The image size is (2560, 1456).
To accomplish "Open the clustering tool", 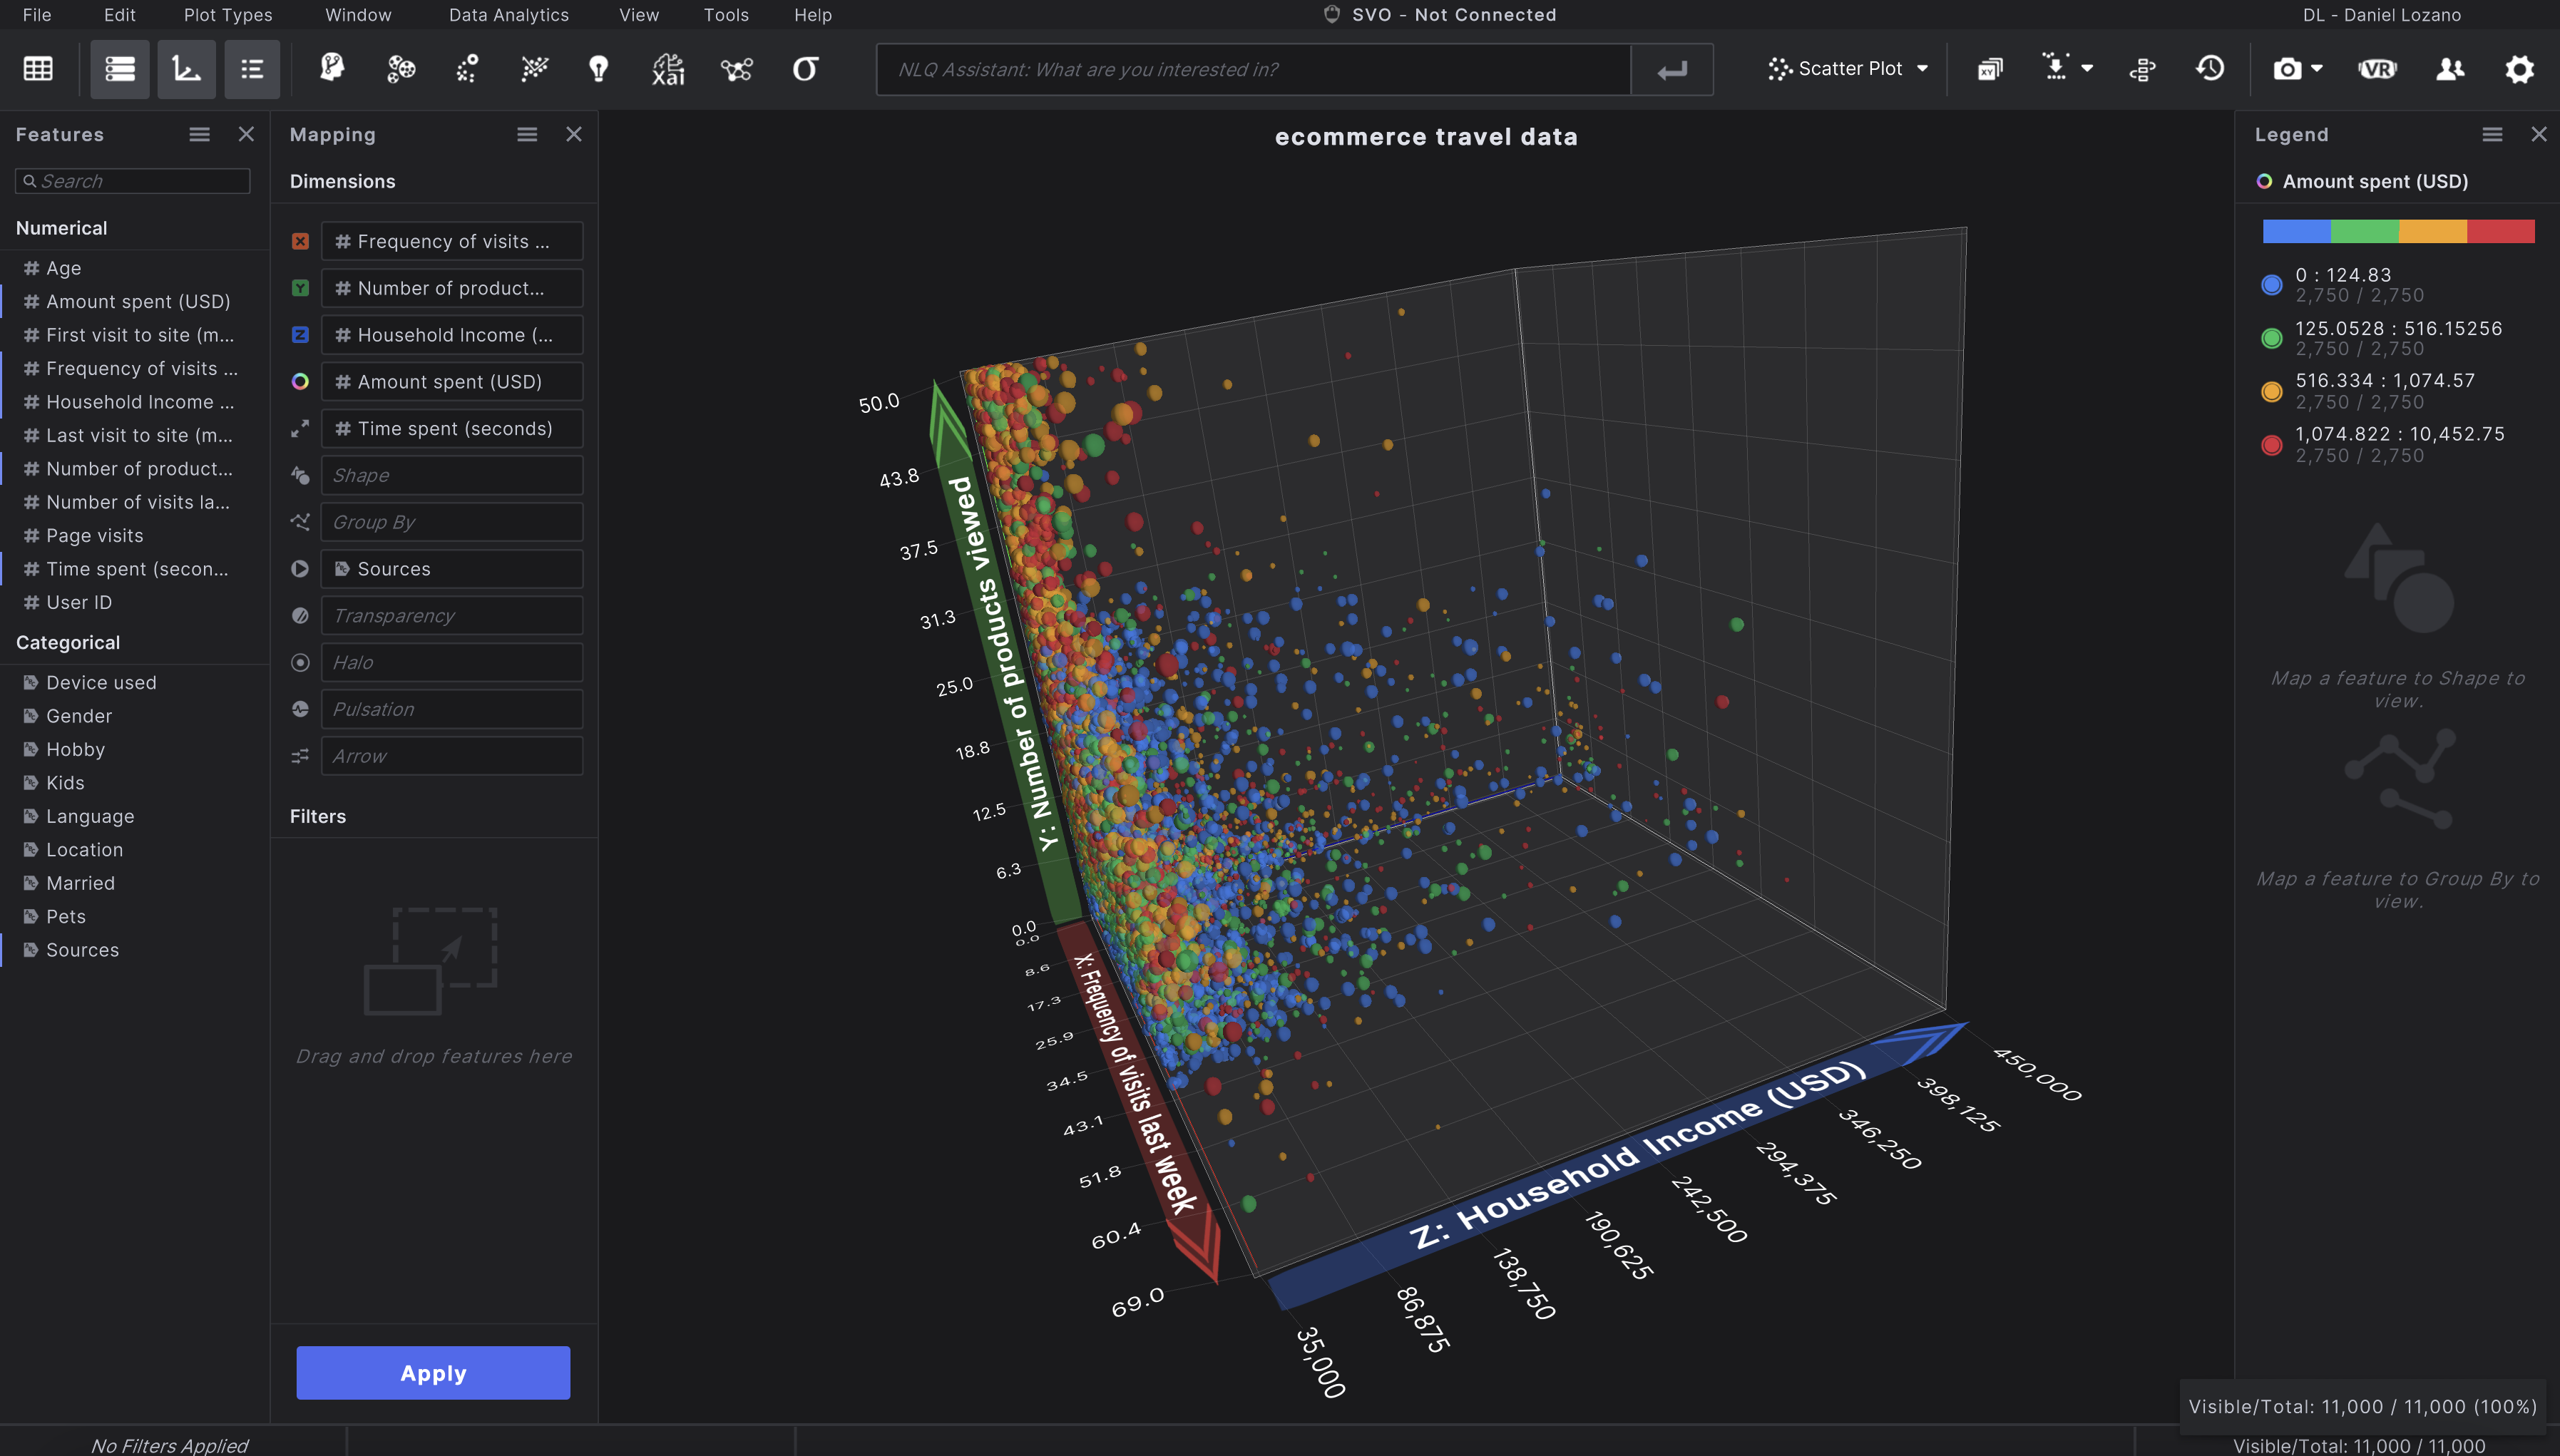I will (x=400, y=69).
